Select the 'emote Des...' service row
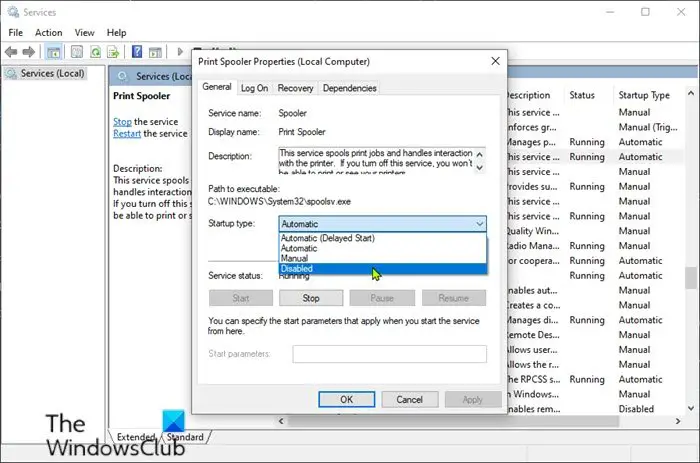Image resolution: width=700 pixels, height=463 pixels. 595,335
